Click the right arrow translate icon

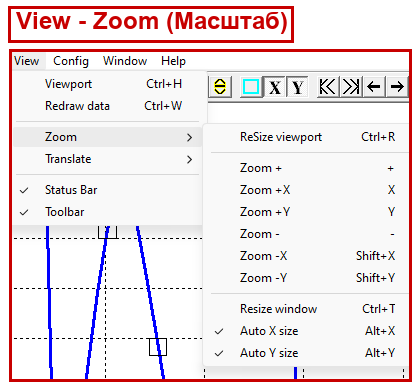pyautogui.click(x=397, y=87)
